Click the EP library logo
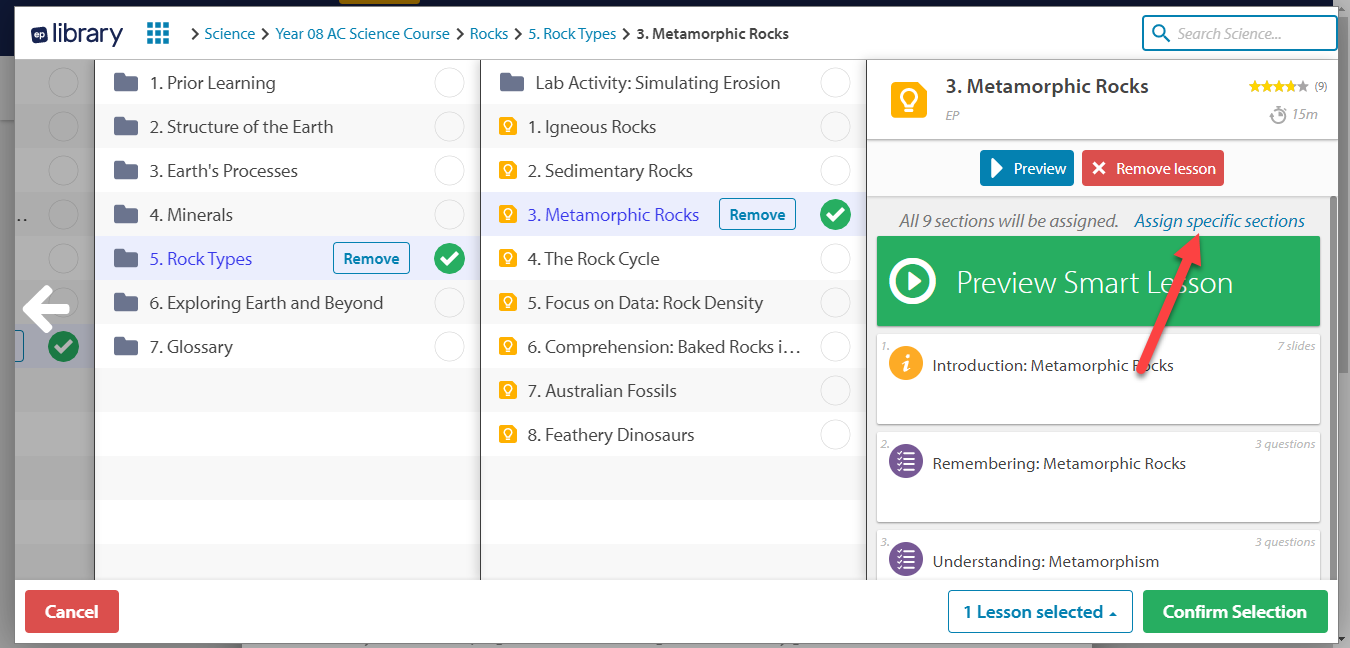 click(77, 33)
